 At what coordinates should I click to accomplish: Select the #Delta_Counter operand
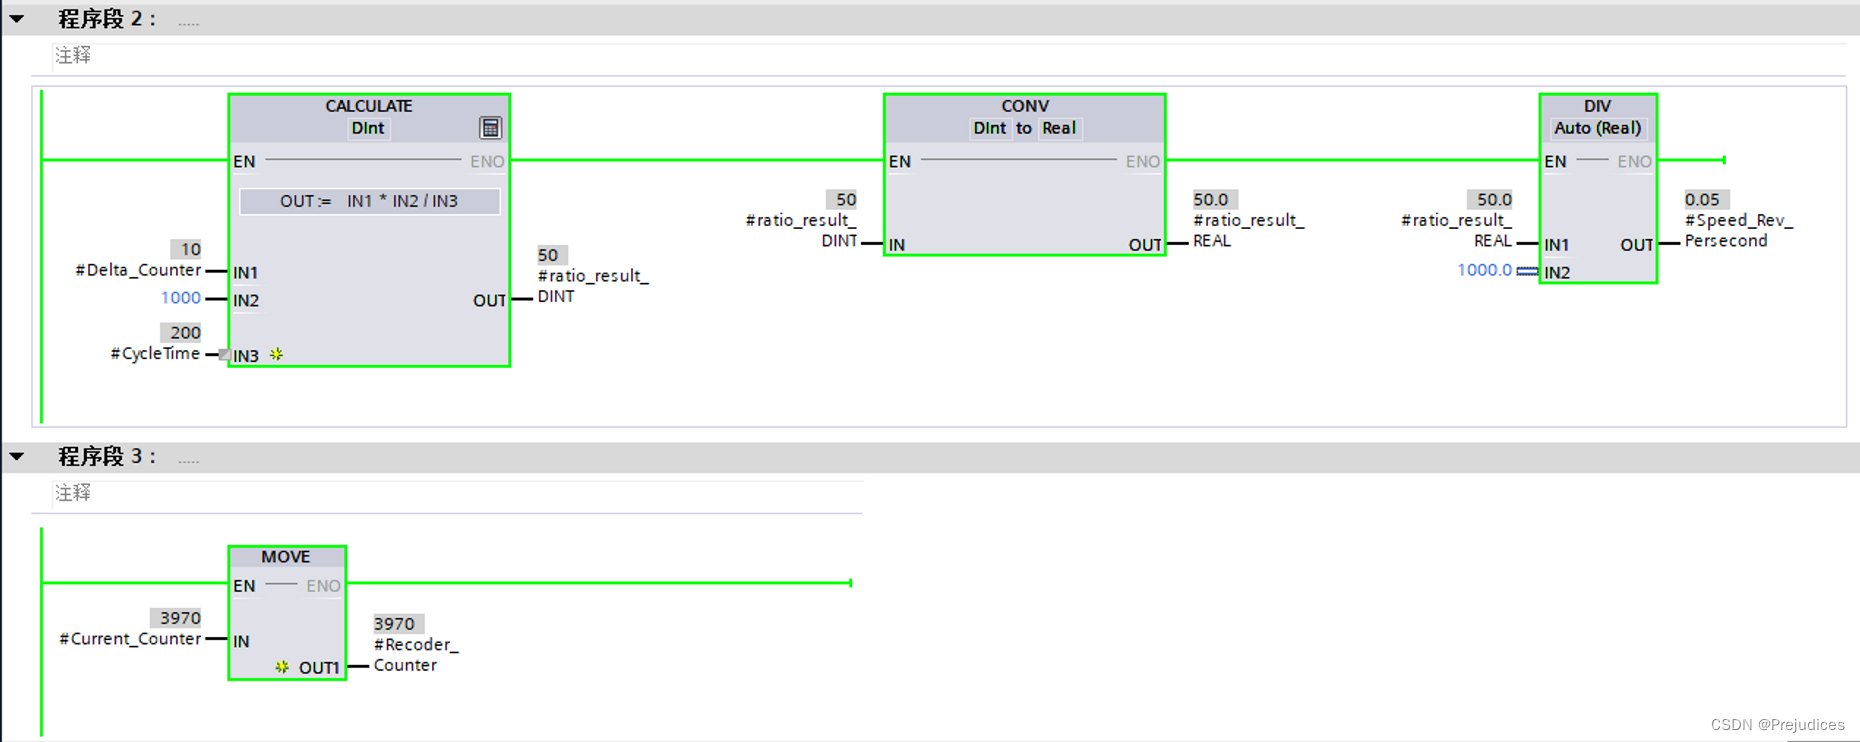point(138,270)
